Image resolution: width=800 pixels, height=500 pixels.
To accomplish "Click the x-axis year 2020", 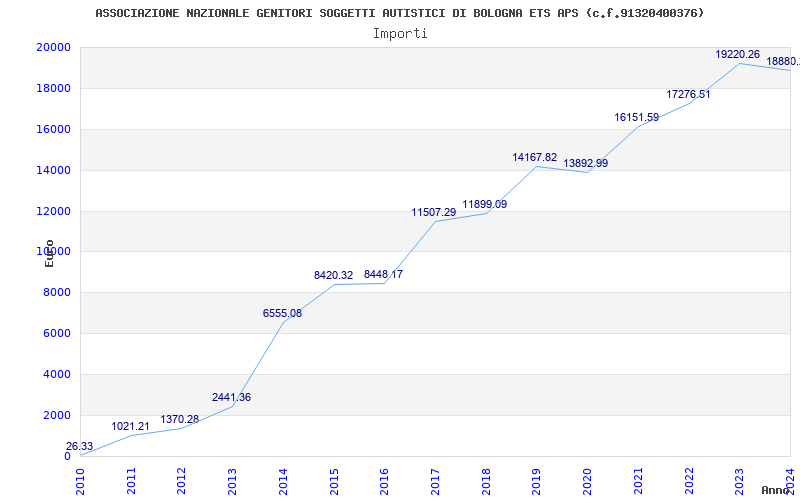I will coord(587,482).
